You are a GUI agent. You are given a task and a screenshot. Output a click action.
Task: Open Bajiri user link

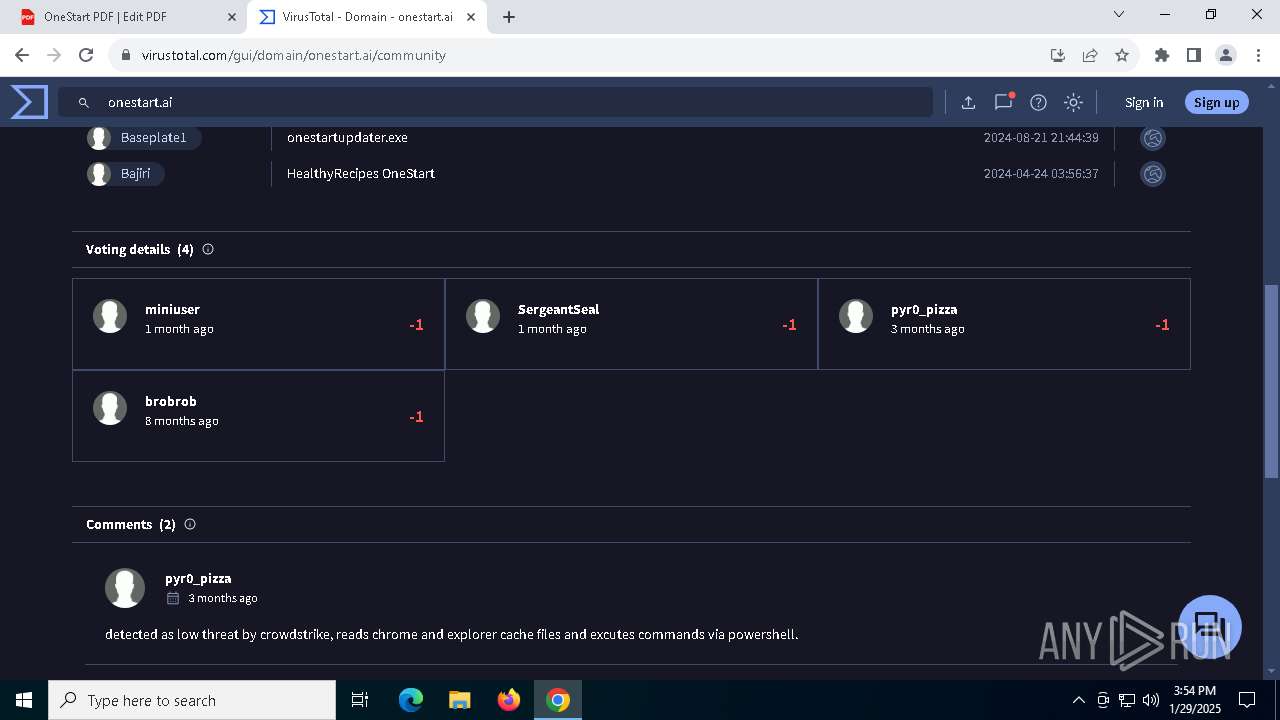coord(136,174)
